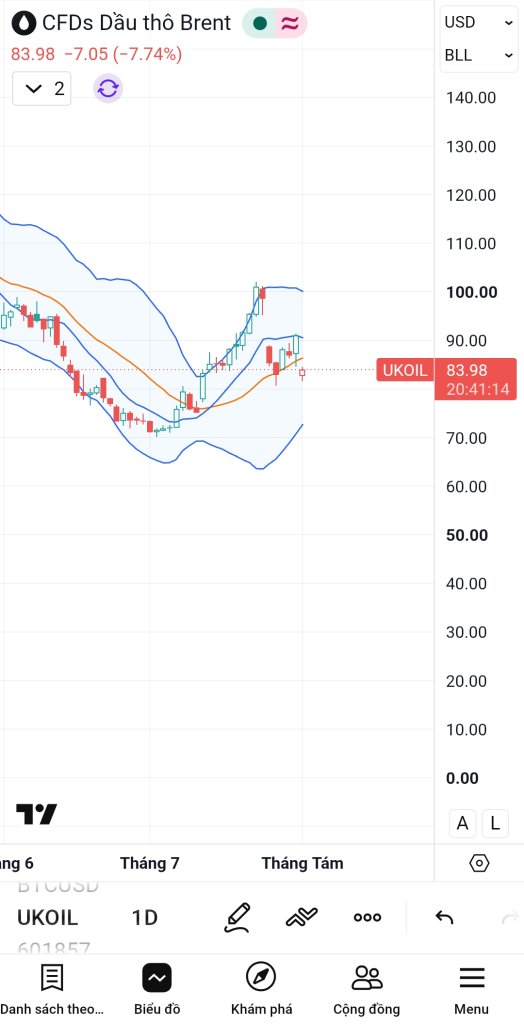Tap the UKOIL symbol selector

coord(47,918)
